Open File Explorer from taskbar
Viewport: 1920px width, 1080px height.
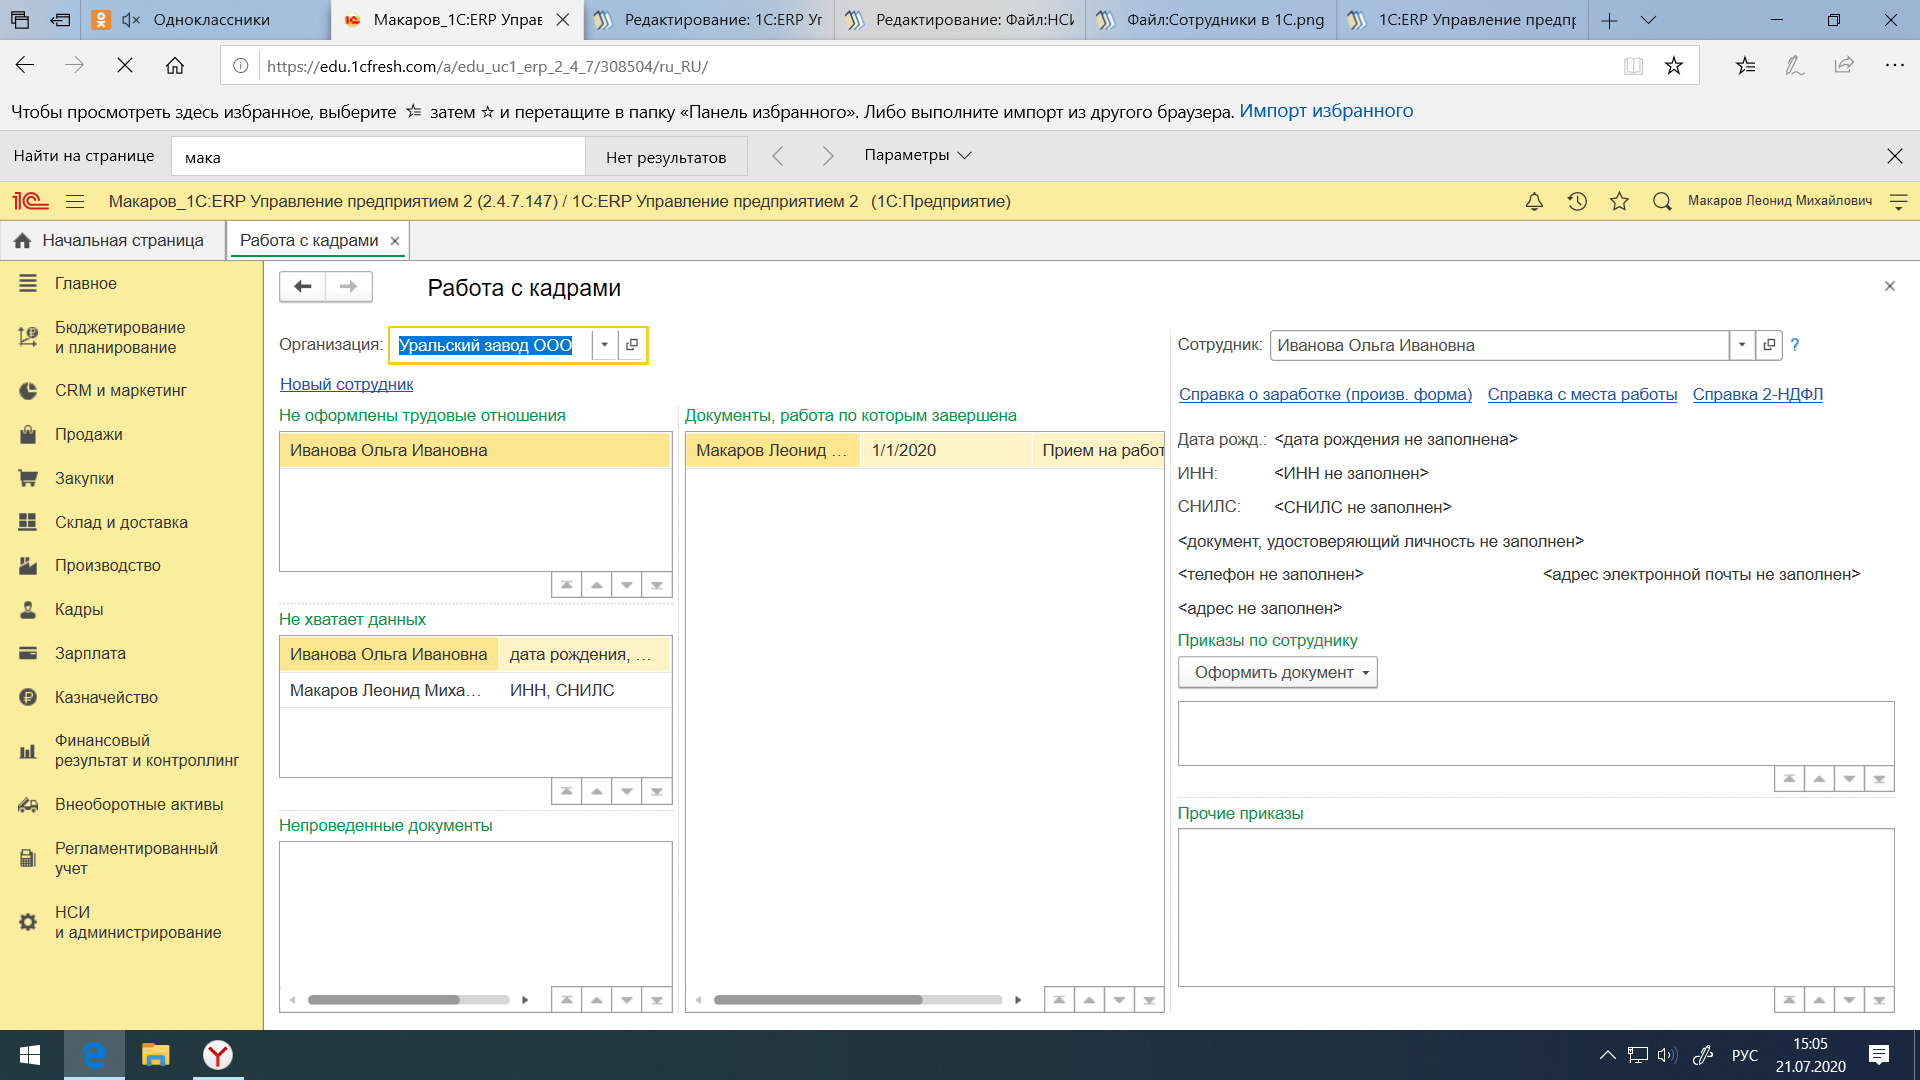click(x=155, y=1055)
